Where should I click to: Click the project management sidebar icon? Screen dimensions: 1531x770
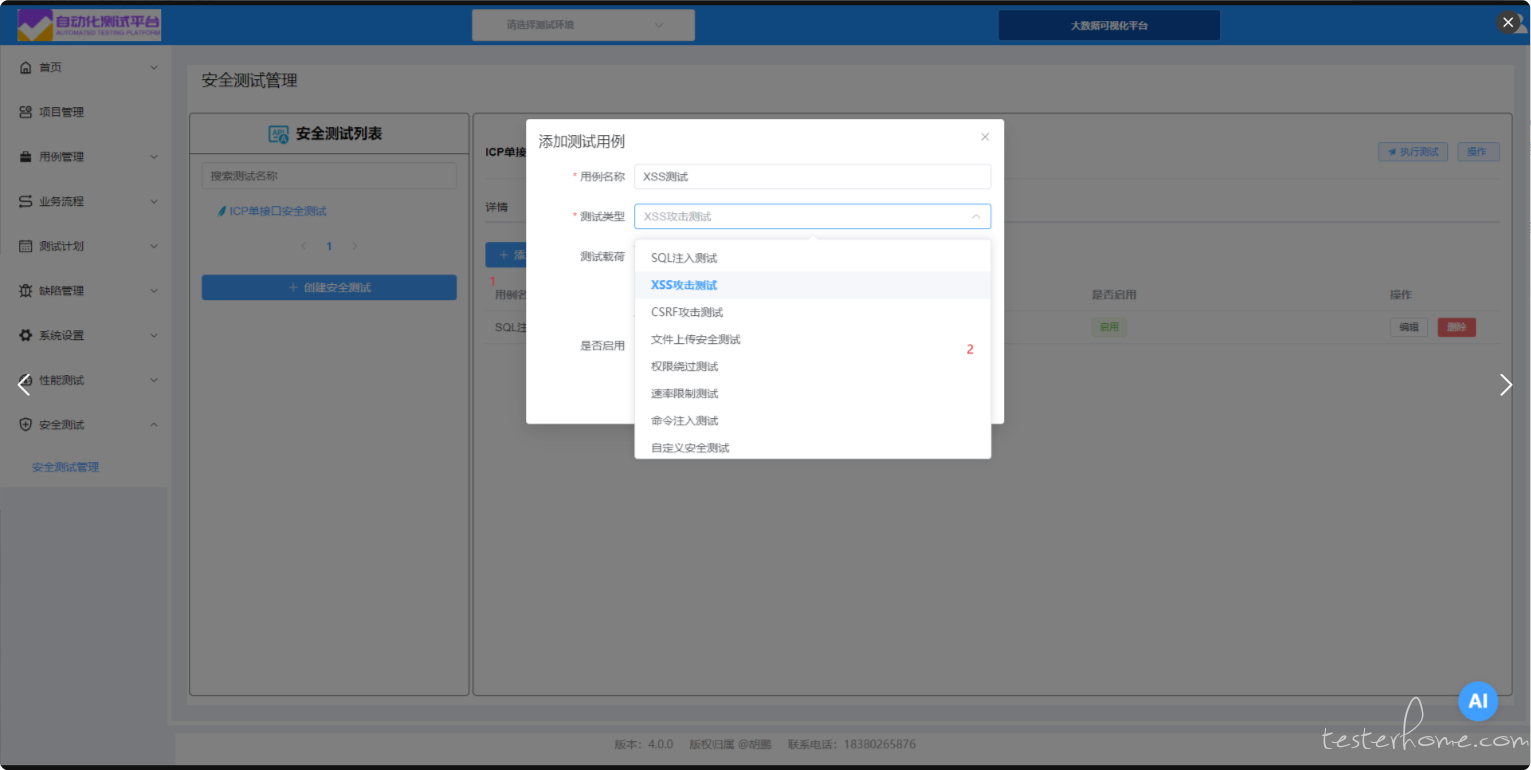coord(26,112)
